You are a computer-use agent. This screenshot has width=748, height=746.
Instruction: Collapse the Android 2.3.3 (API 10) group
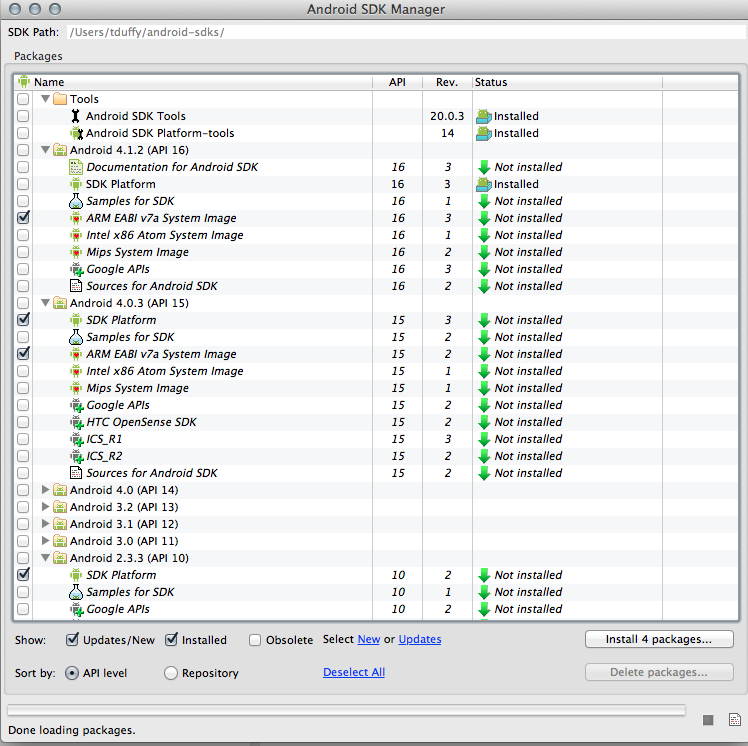(45, 558)
